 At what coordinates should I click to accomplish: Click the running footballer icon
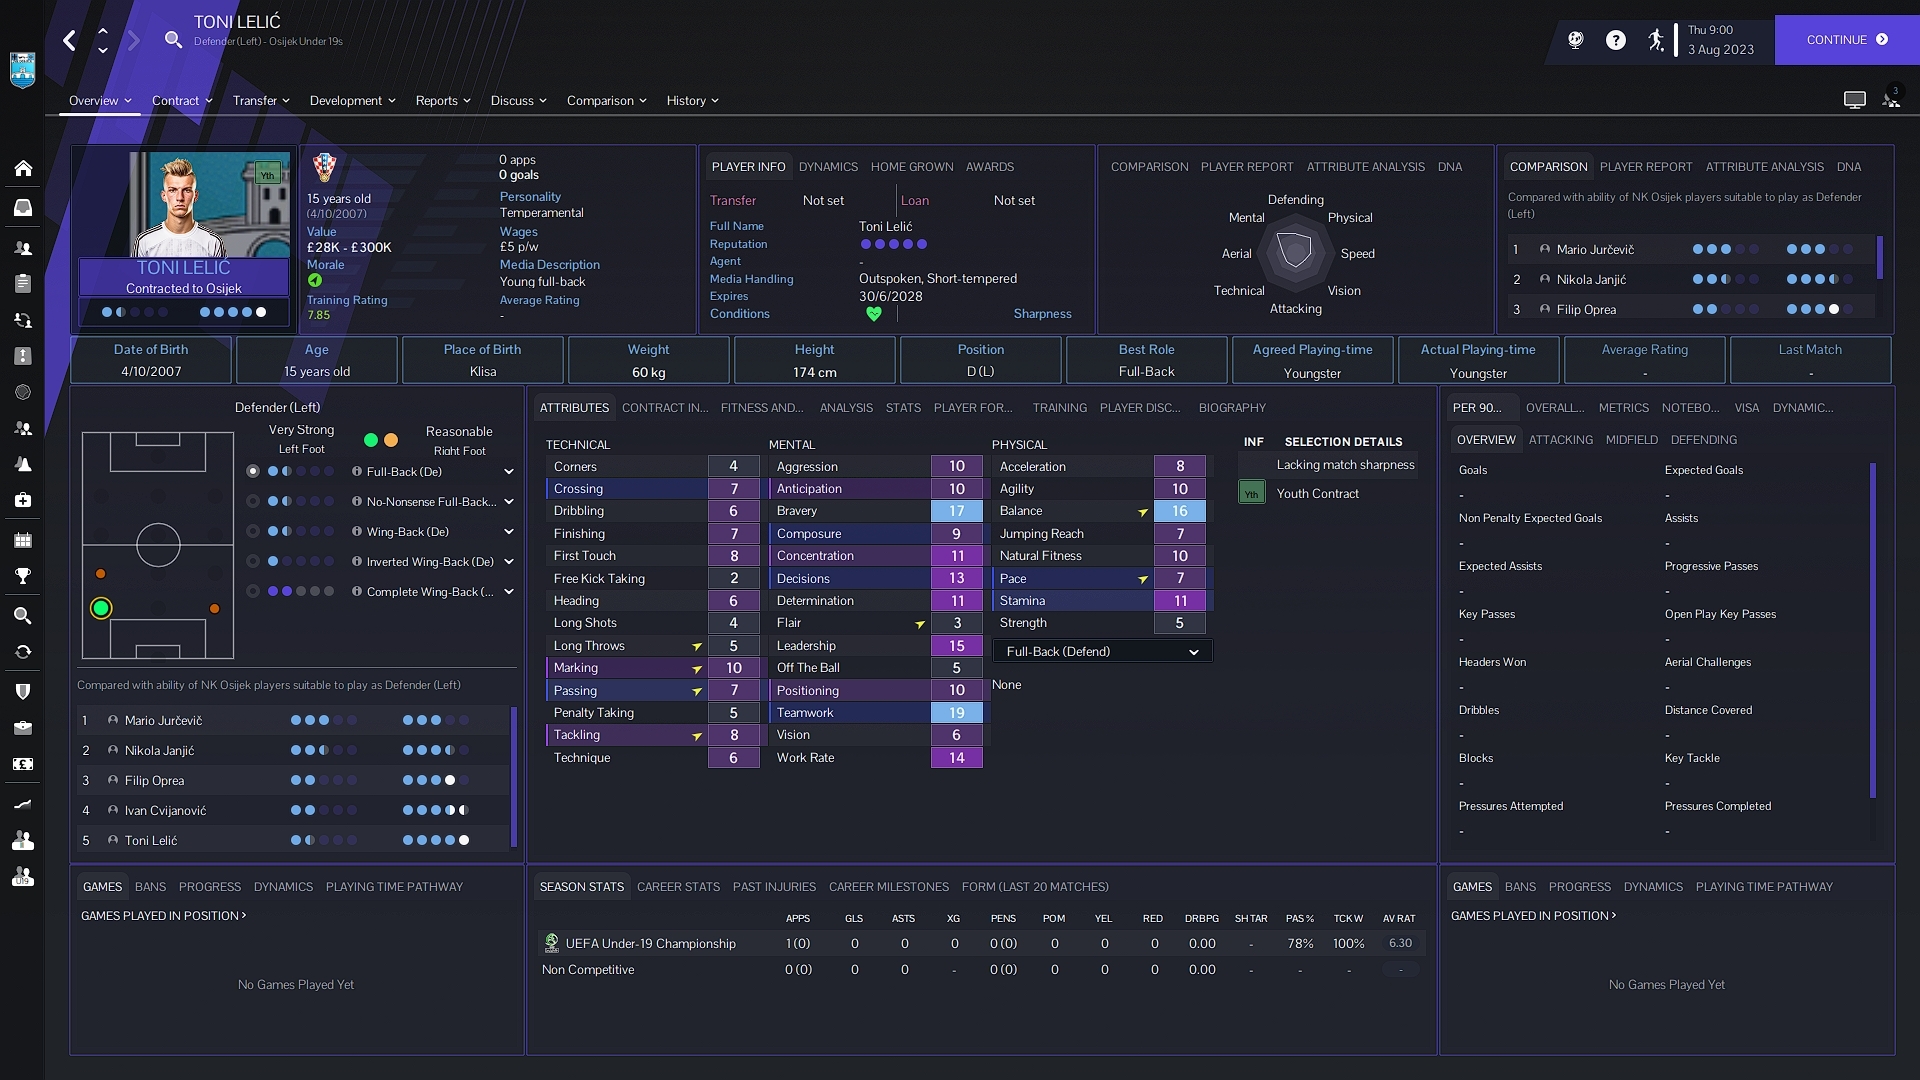click(x=1656, y=40)
